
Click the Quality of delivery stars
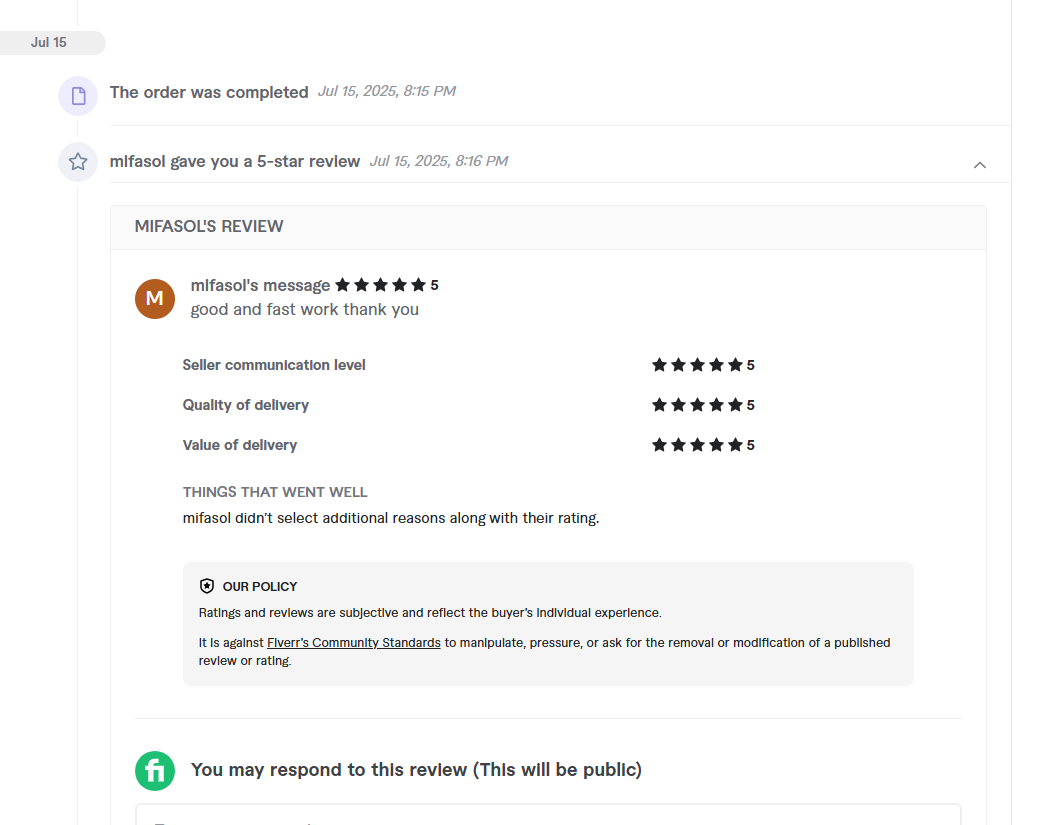click(697, 405)
